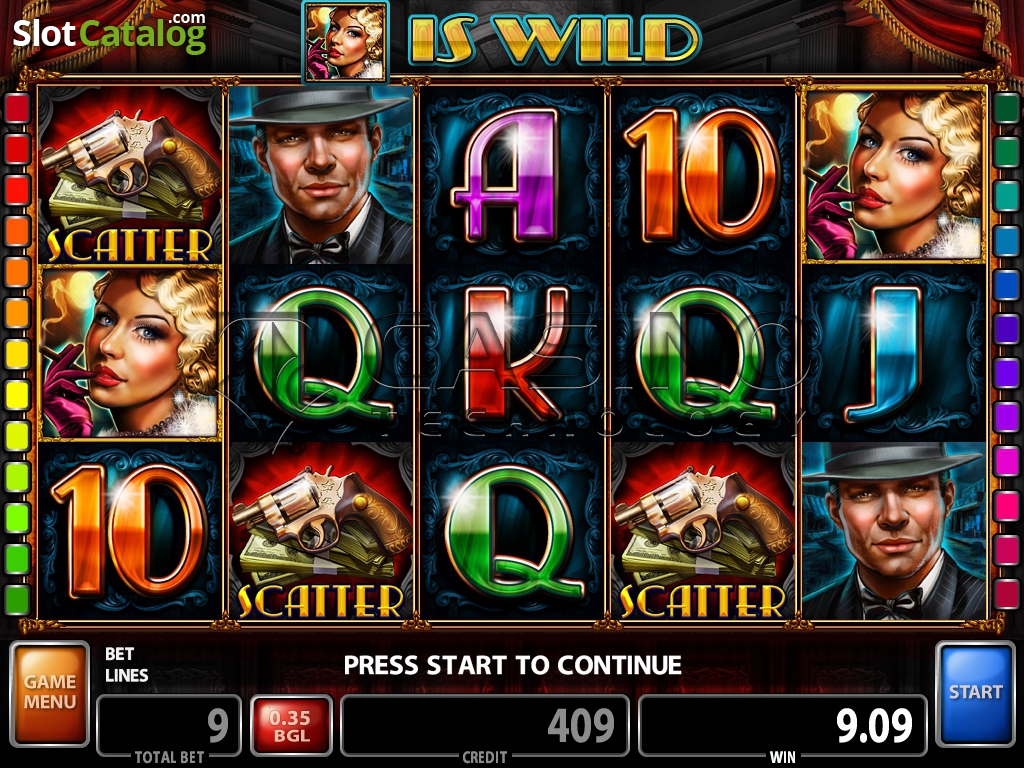Click the blonde lady symbol on fifth reel
The height and width of the screenshot is (768, 1024).
tap(894, 174)
